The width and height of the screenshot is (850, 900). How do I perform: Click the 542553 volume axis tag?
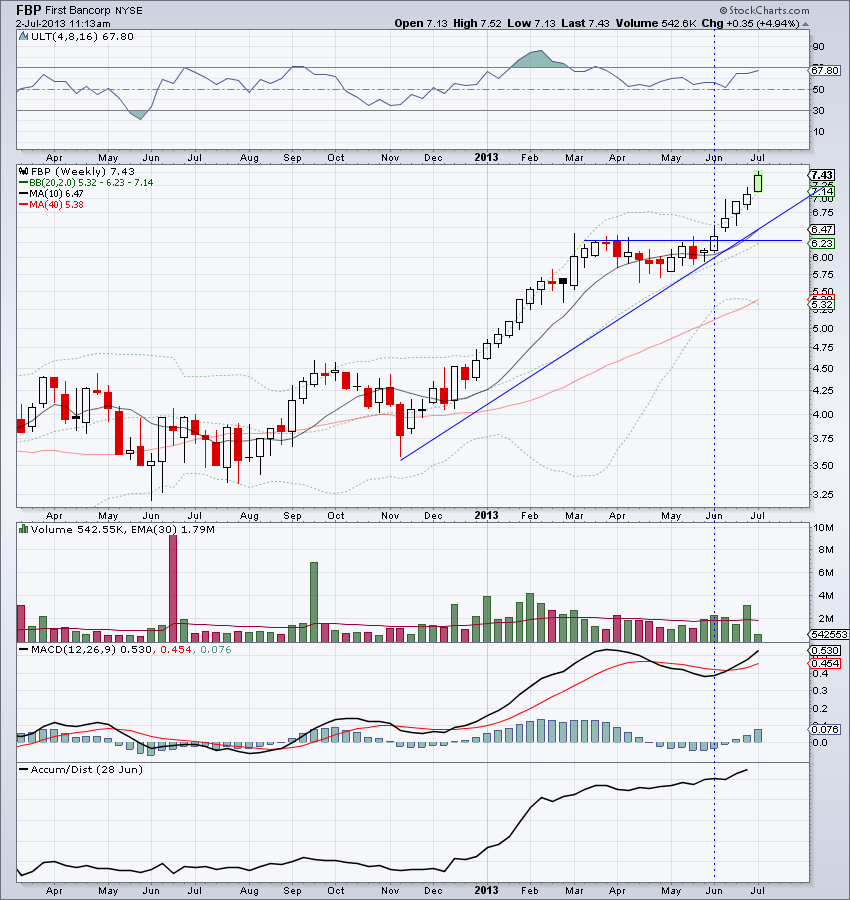(829, 634)
